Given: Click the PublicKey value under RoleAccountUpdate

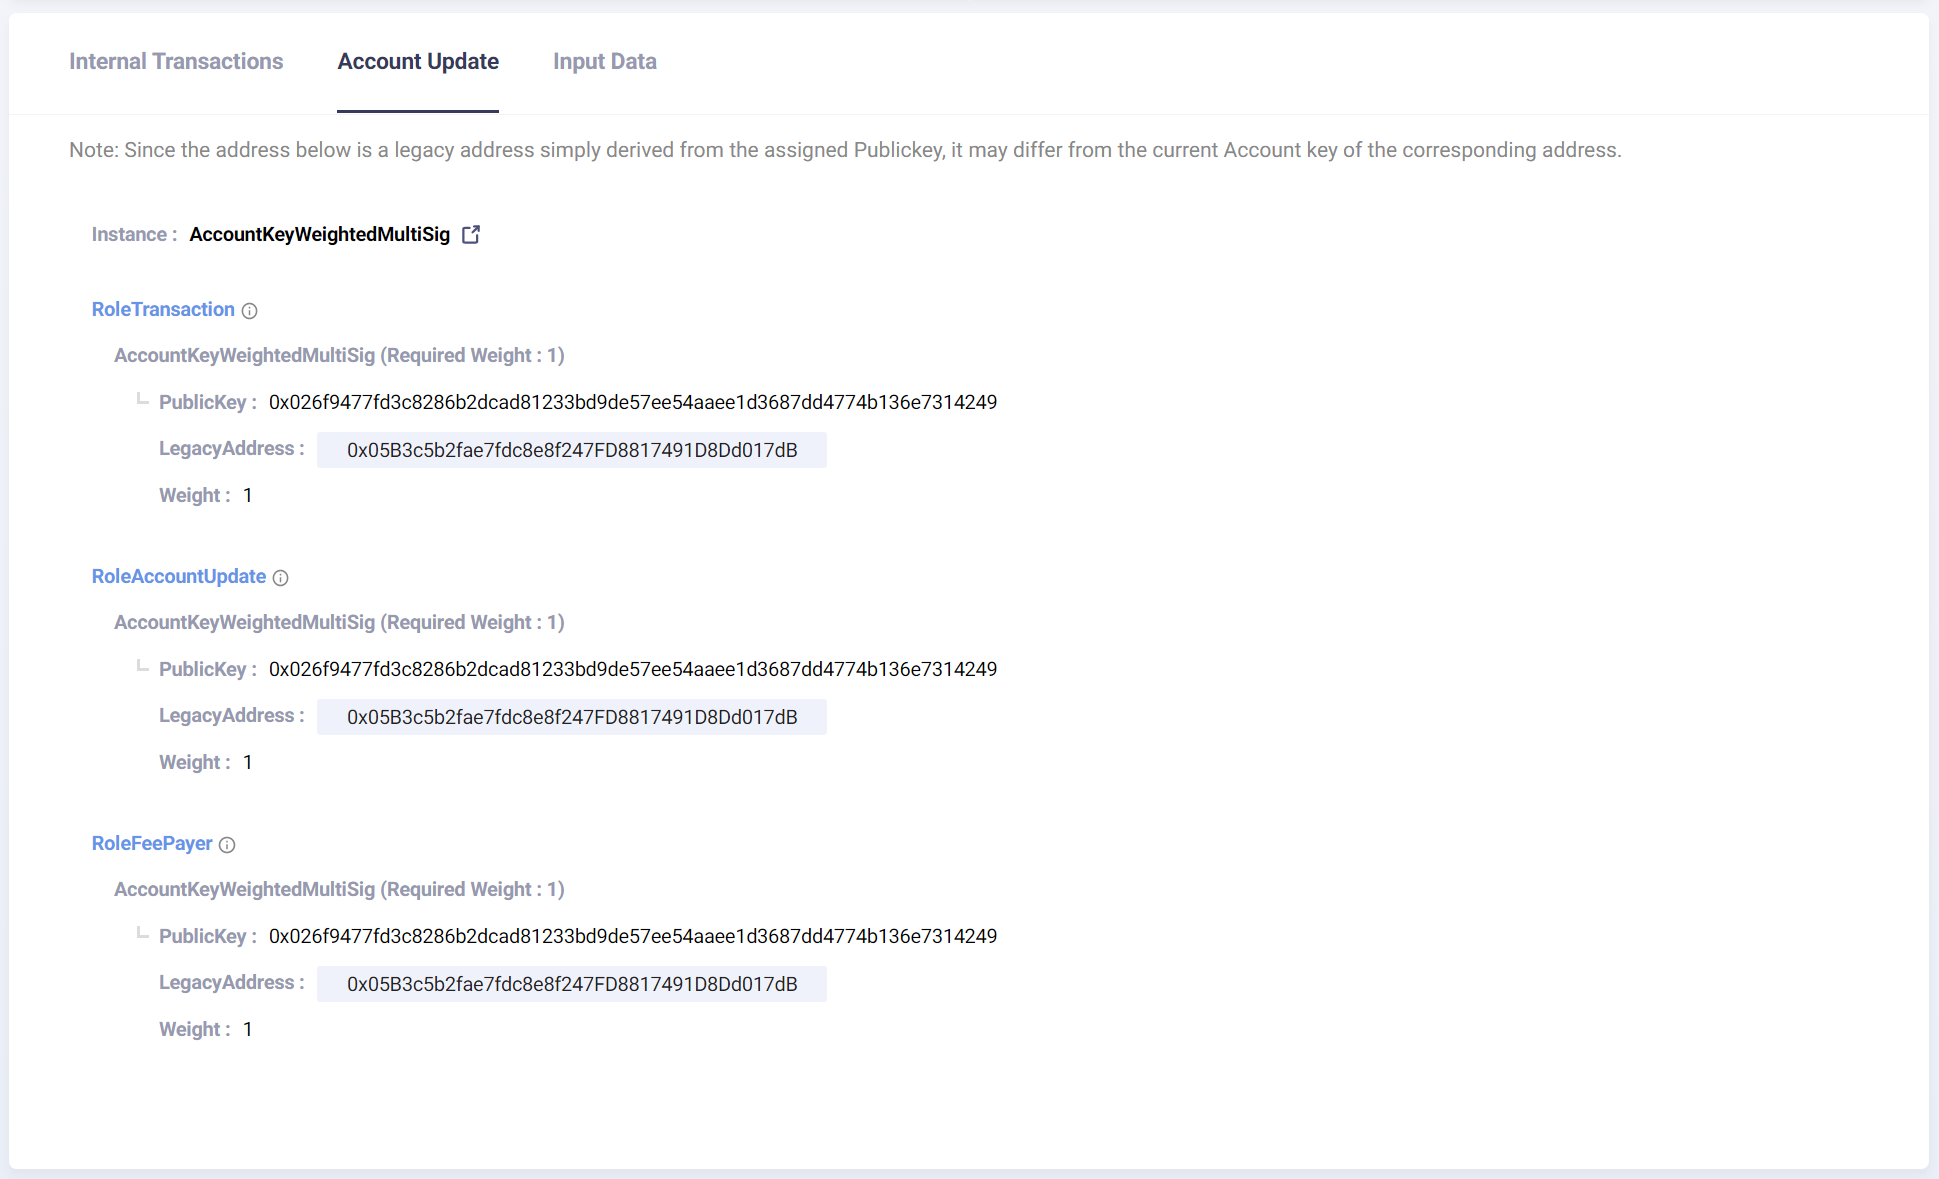Looking at the screenshot, I should 632,670.
